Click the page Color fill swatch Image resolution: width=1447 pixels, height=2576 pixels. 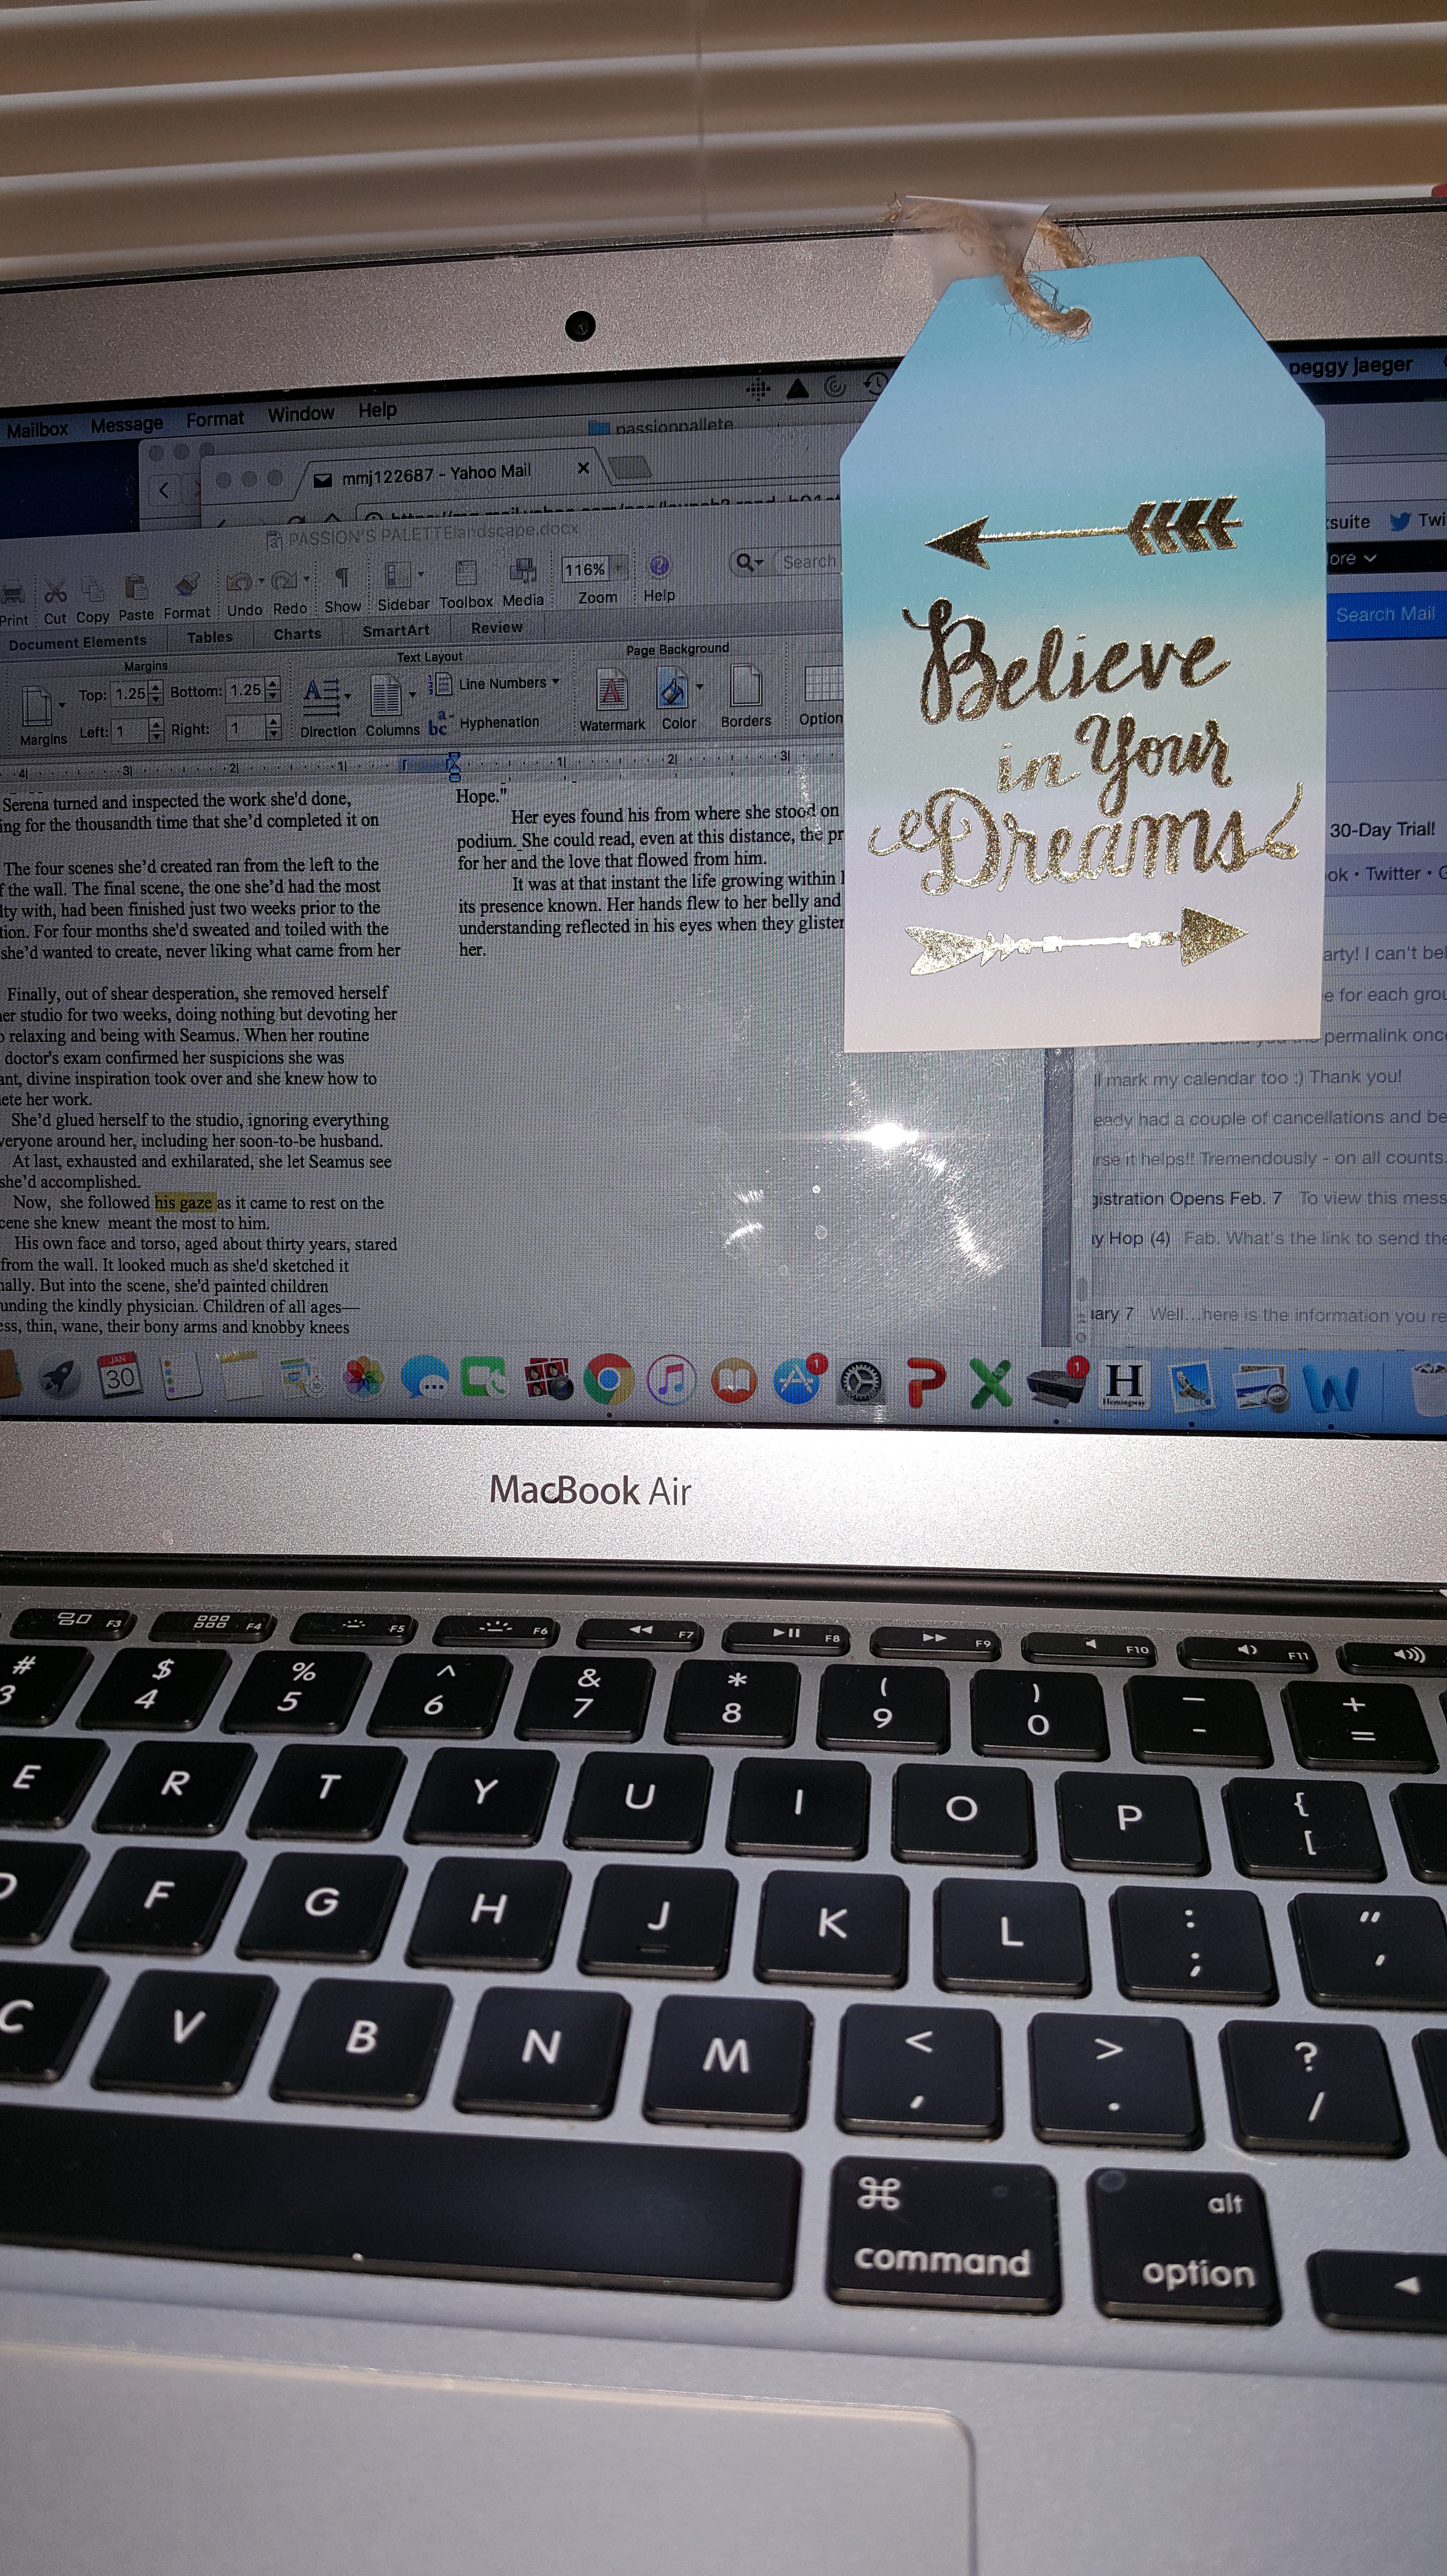pyautogui.click(x=673, y=689)
